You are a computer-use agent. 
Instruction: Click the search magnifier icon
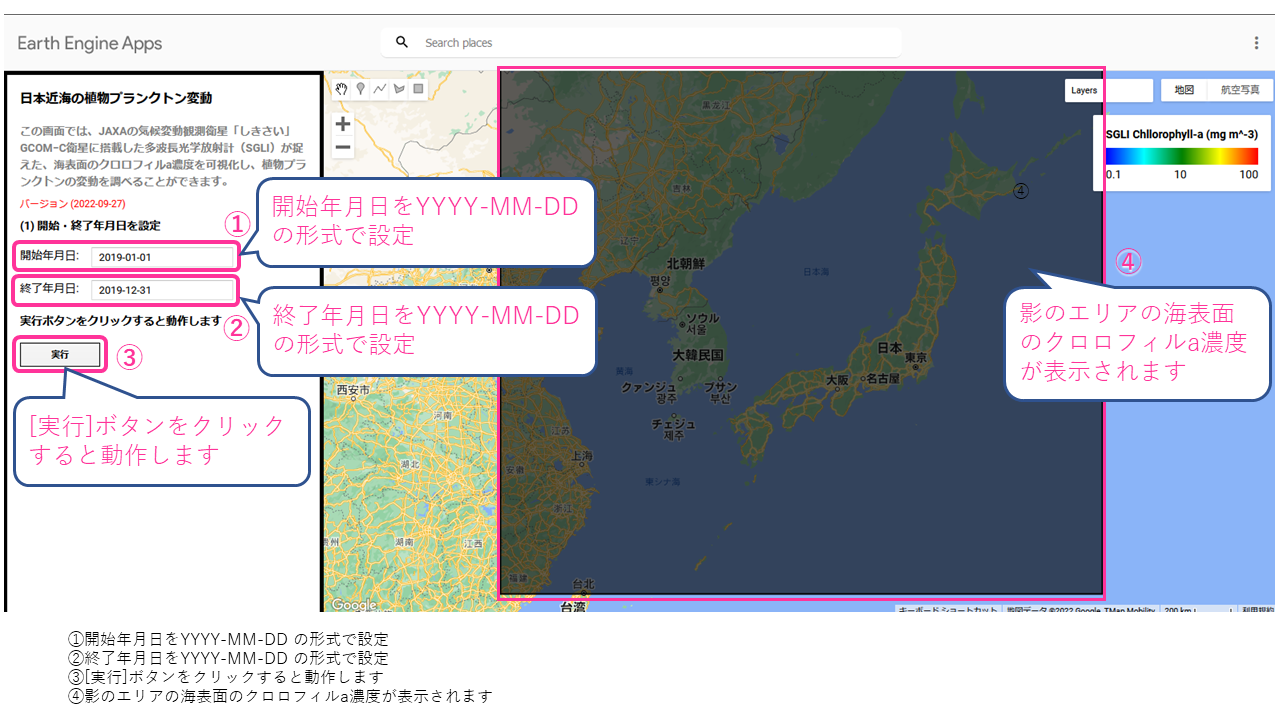[402, 42]
